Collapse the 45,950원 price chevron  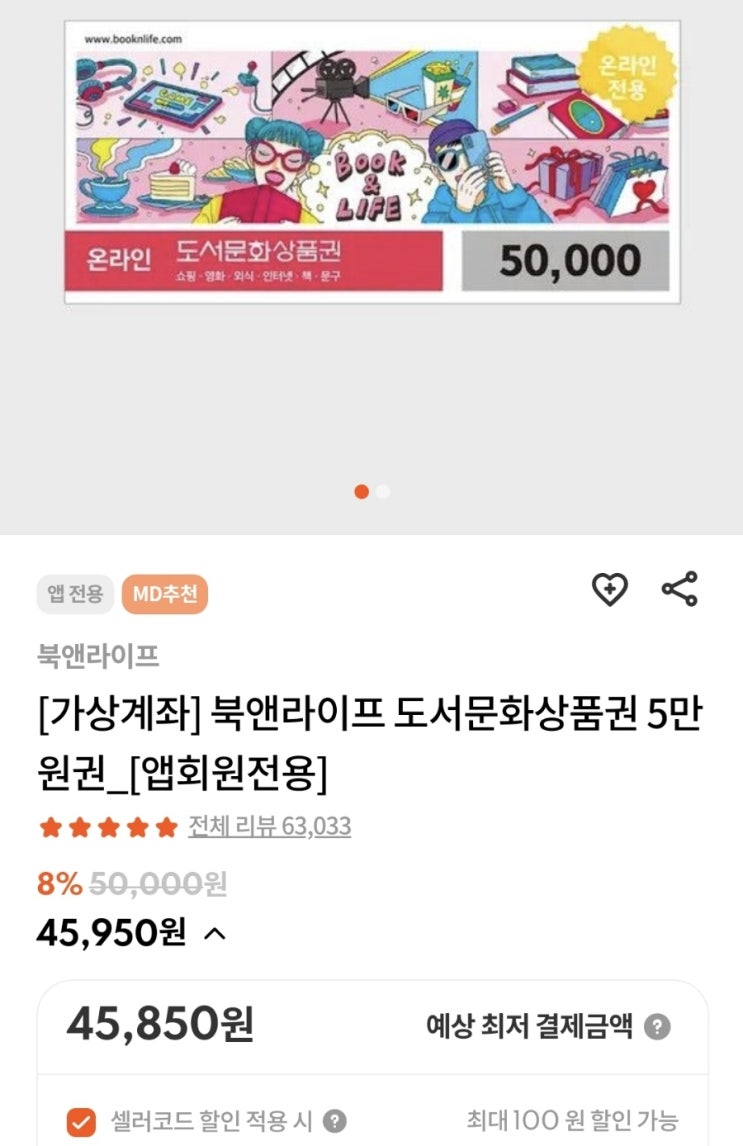coord(215,933)
